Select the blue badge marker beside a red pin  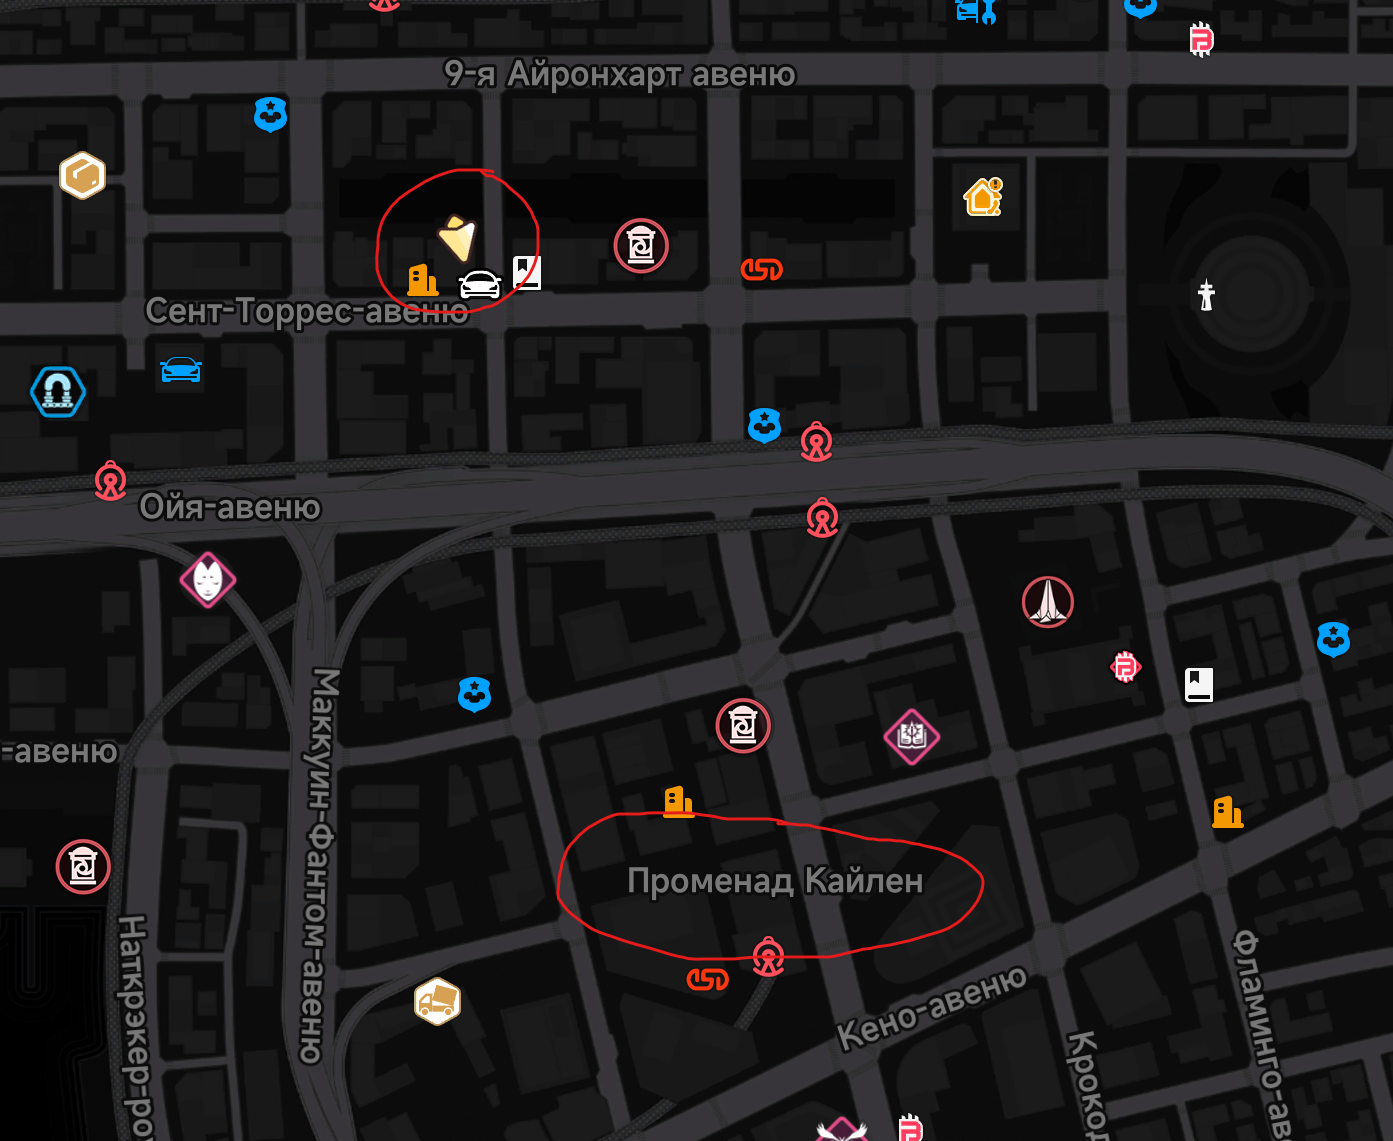pyautogui.click(x=765, y=425)
